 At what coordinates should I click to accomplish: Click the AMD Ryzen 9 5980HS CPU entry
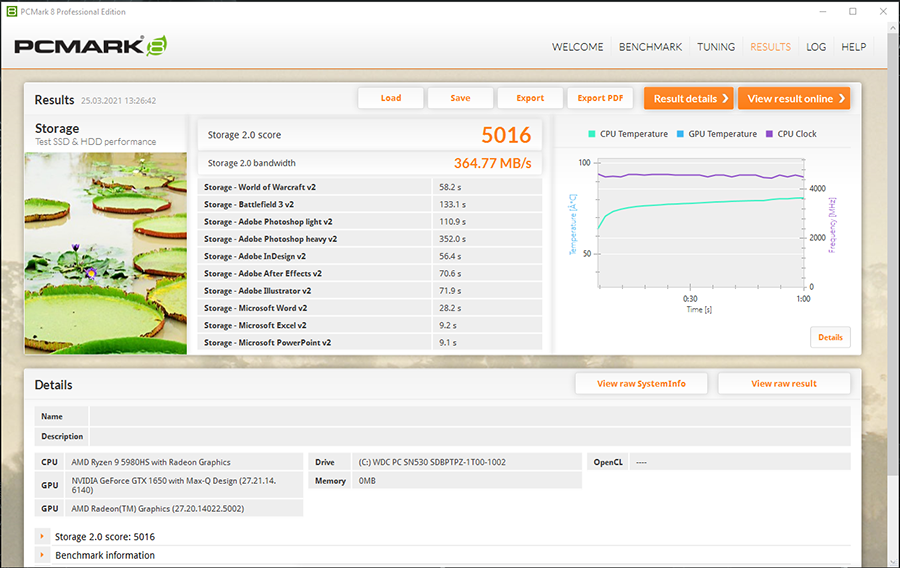point(184,462)
